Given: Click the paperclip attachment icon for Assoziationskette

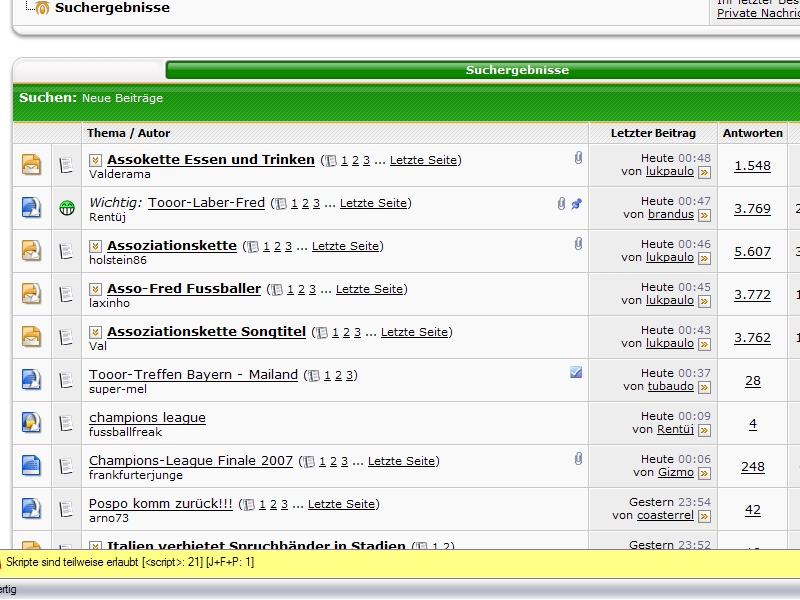Looking at the screenshot, I should [578, 244].
